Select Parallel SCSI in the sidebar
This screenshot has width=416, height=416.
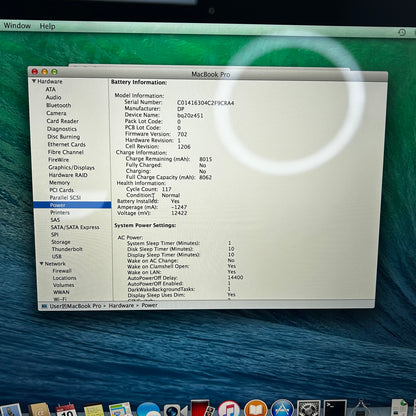tap(65, 197)
